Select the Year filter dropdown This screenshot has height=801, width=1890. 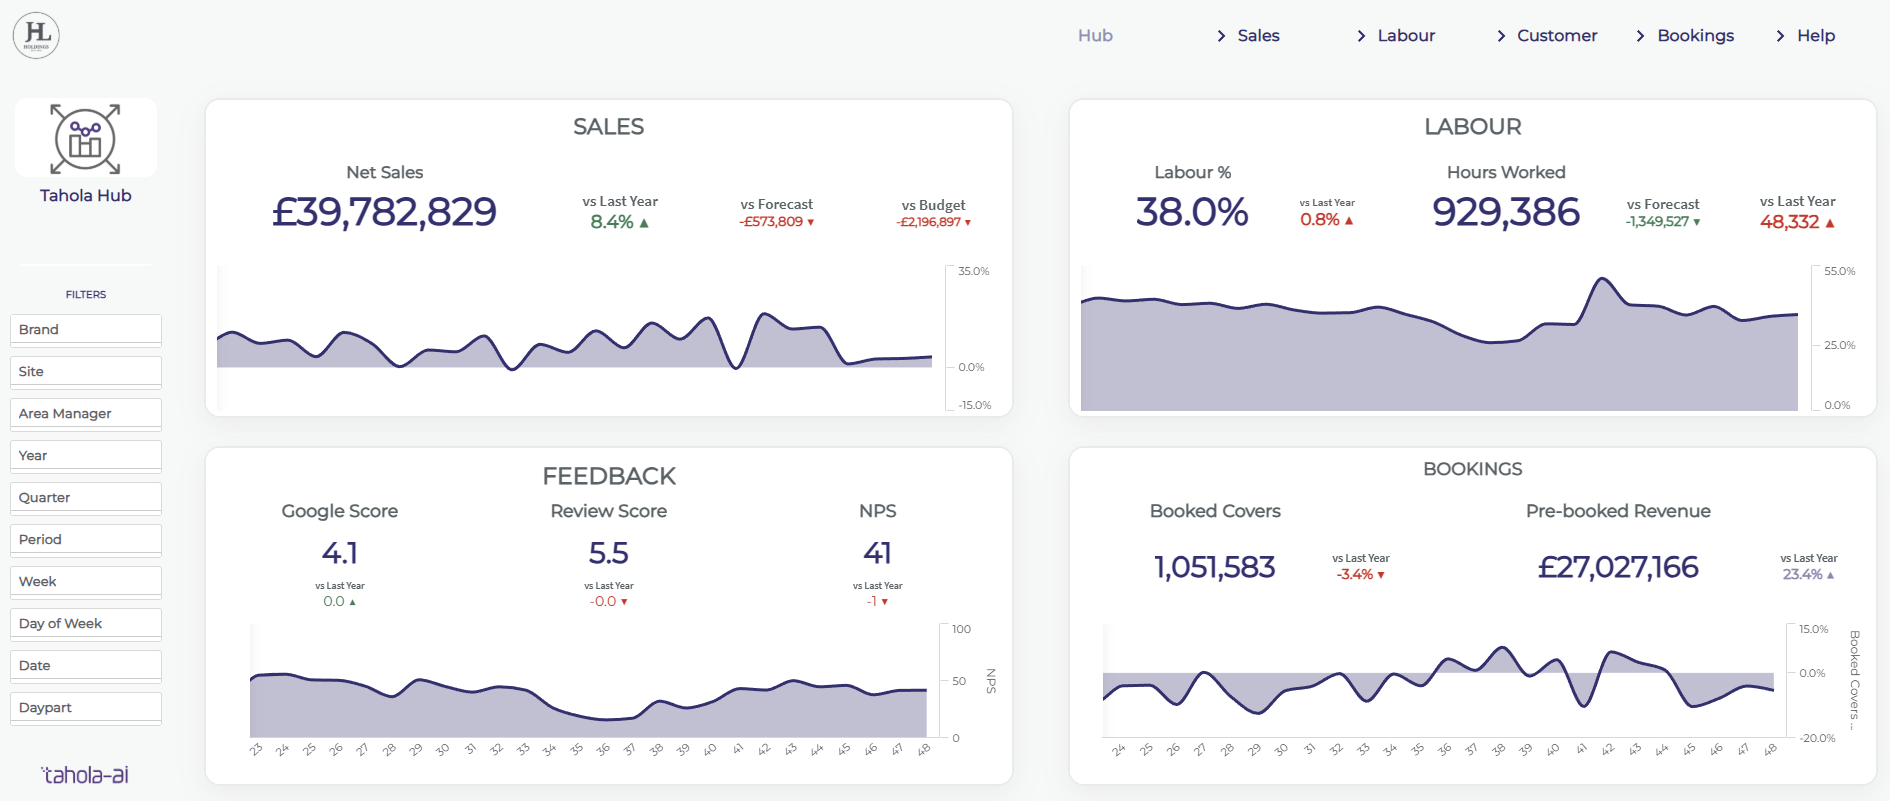[86, 456]
